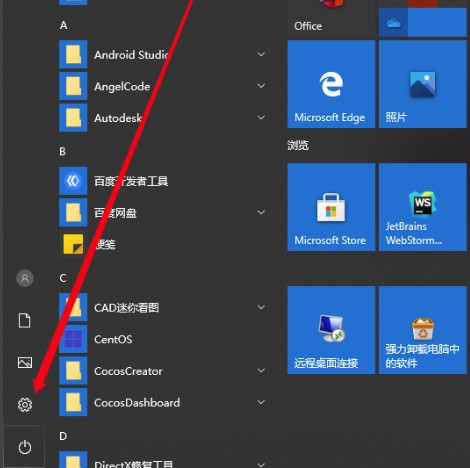
Task: Click the letter C section header
Action: pos(63,278)
